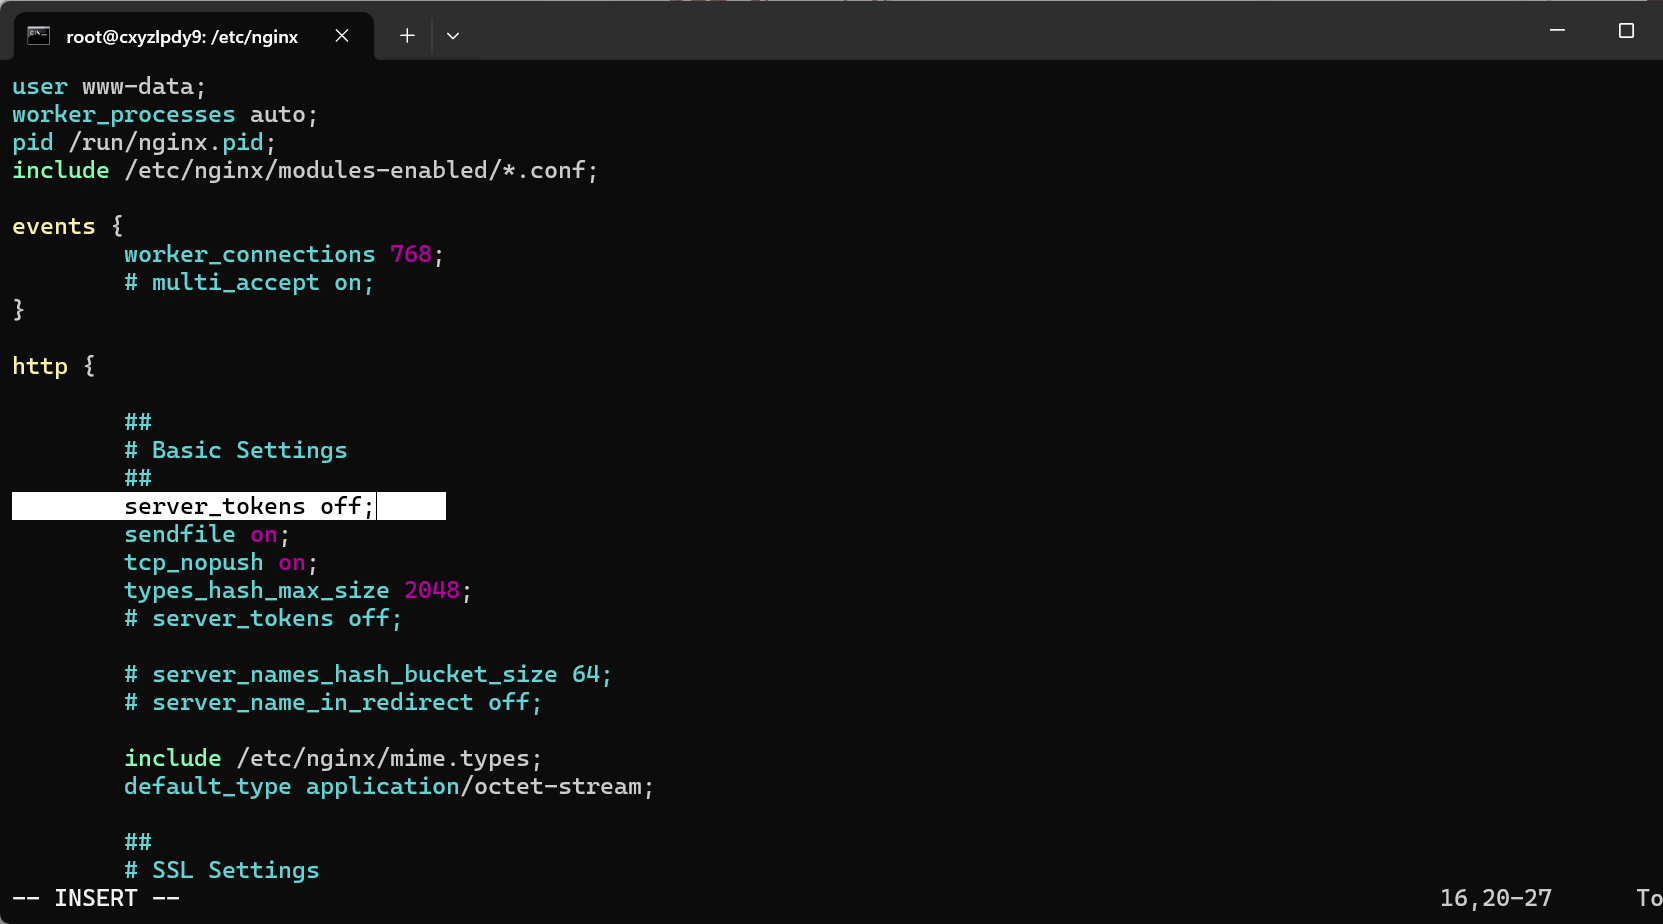The image size is (1663, 924).
Task: Open a new terminal tab
Action: 407,36
